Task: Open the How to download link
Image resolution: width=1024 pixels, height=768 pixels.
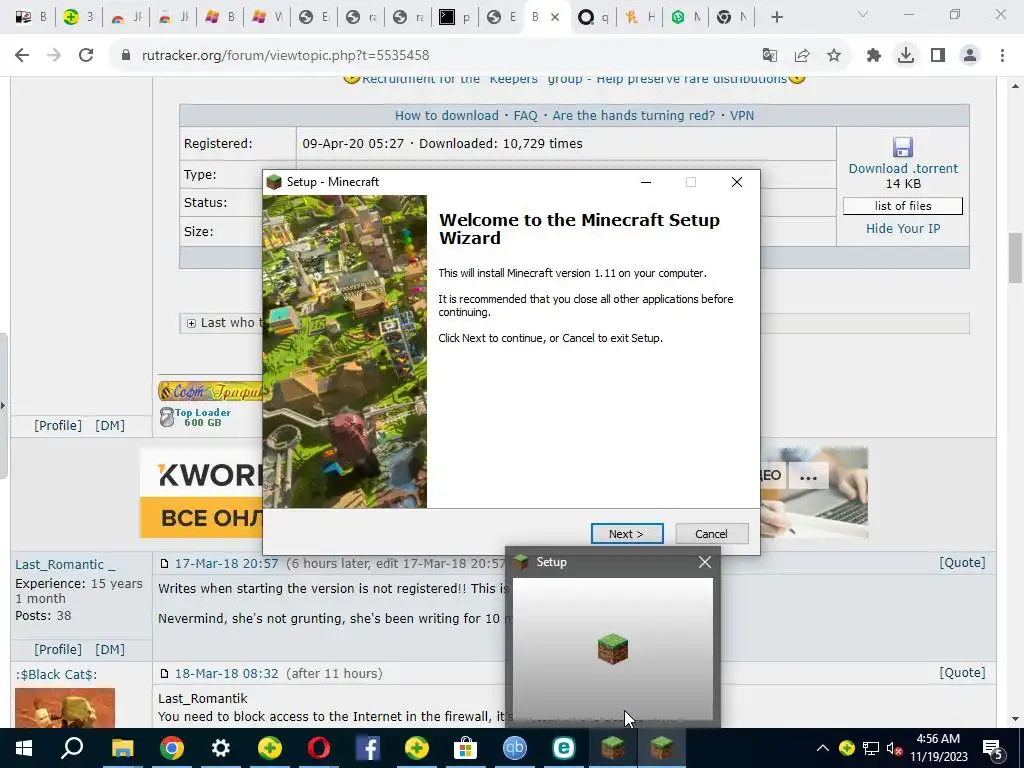Action: pos(447,116)
